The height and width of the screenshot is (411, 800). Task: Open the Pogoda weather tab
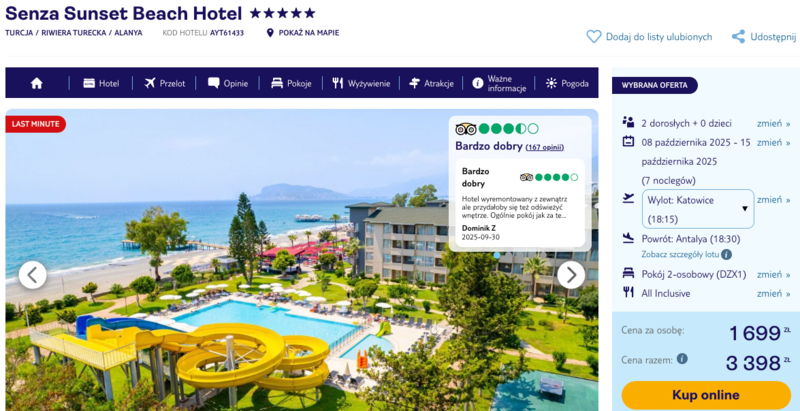(x=567, y=83)
